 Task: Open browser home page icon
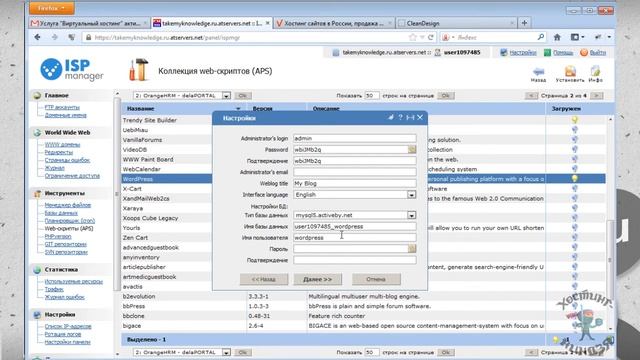(x=557, y=37)
